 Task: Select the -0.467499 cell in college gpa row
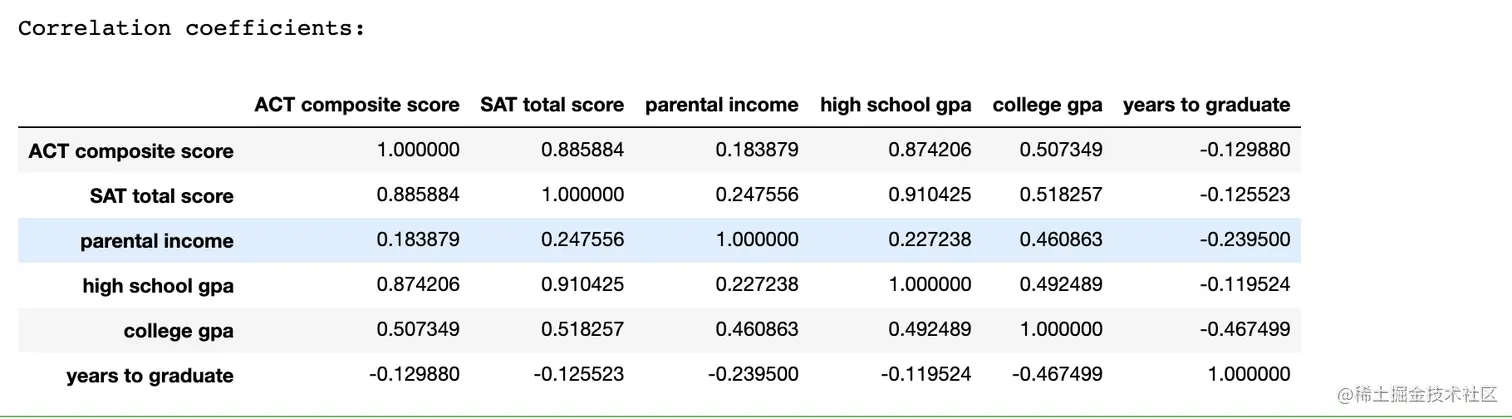point(1246,330)
